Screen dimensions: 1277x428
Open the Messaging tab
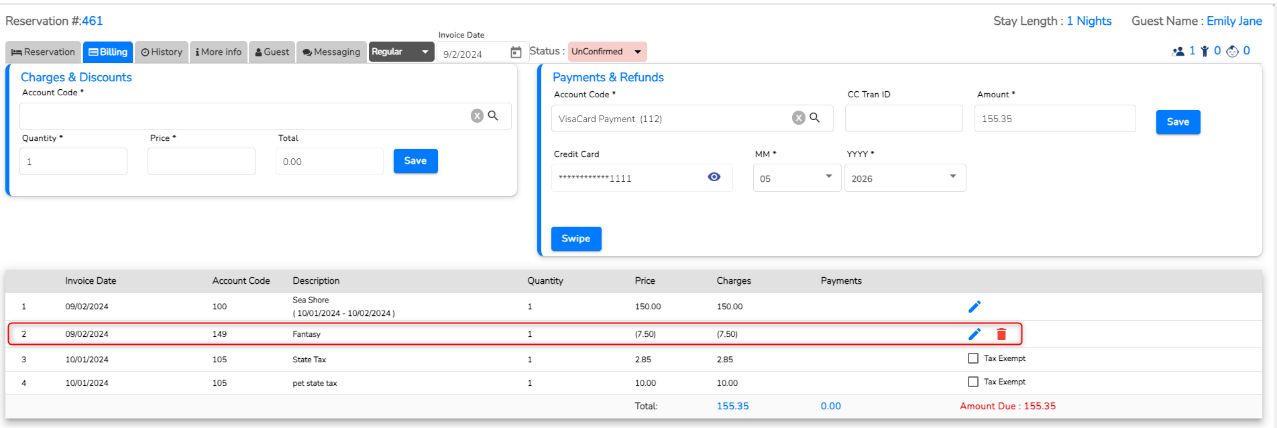coord(331,52)
